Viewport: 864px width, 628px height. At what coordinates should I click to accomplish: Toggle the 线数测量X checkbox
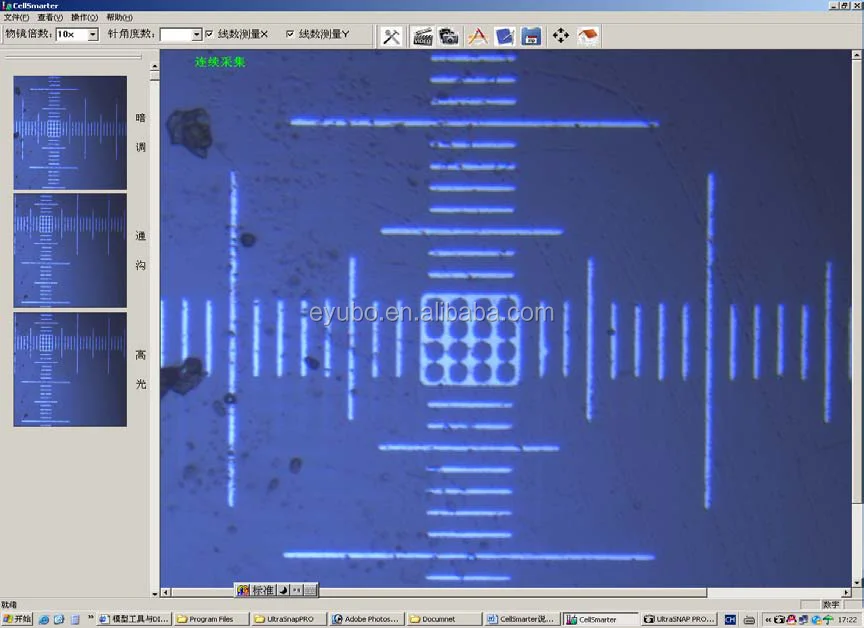click(209, 34)
